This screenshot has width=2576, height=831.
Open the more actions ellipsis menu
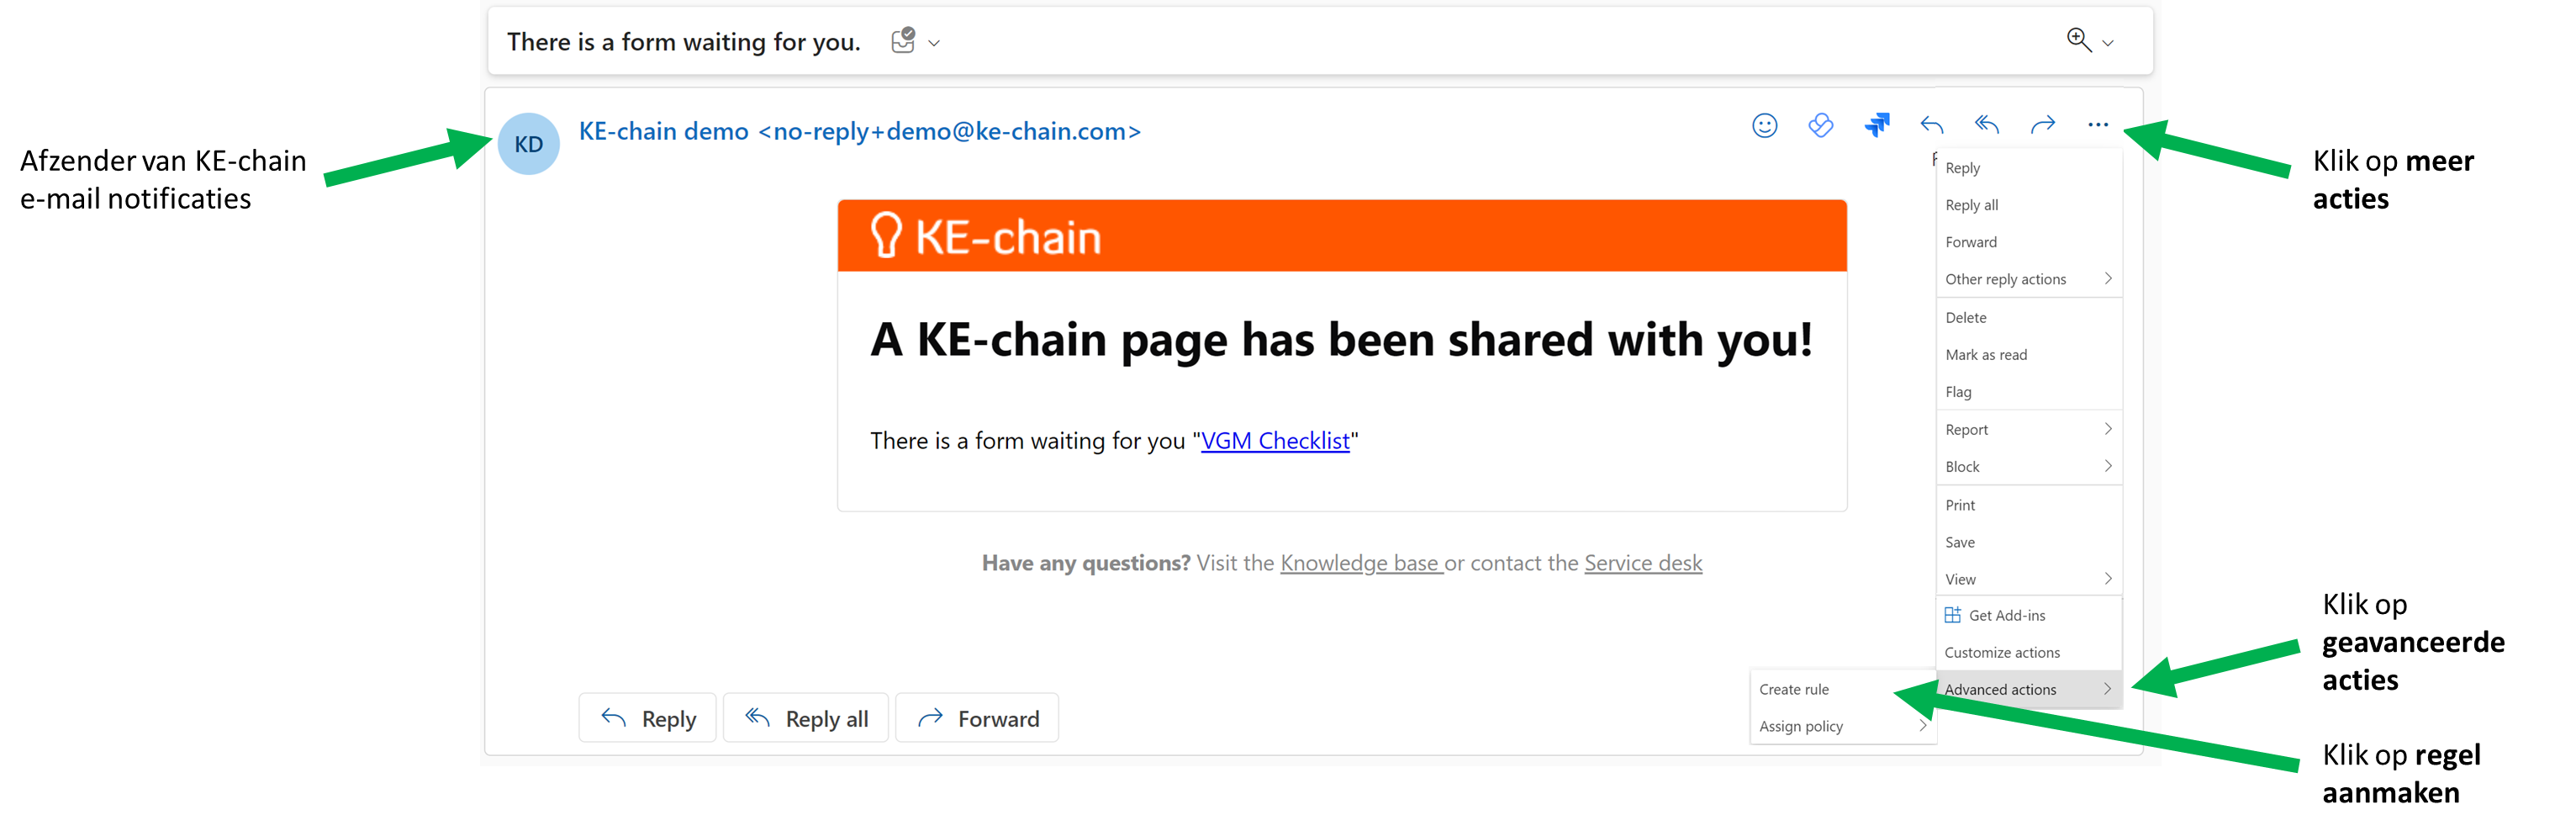pyautogui.click(x=2097, y=125)
